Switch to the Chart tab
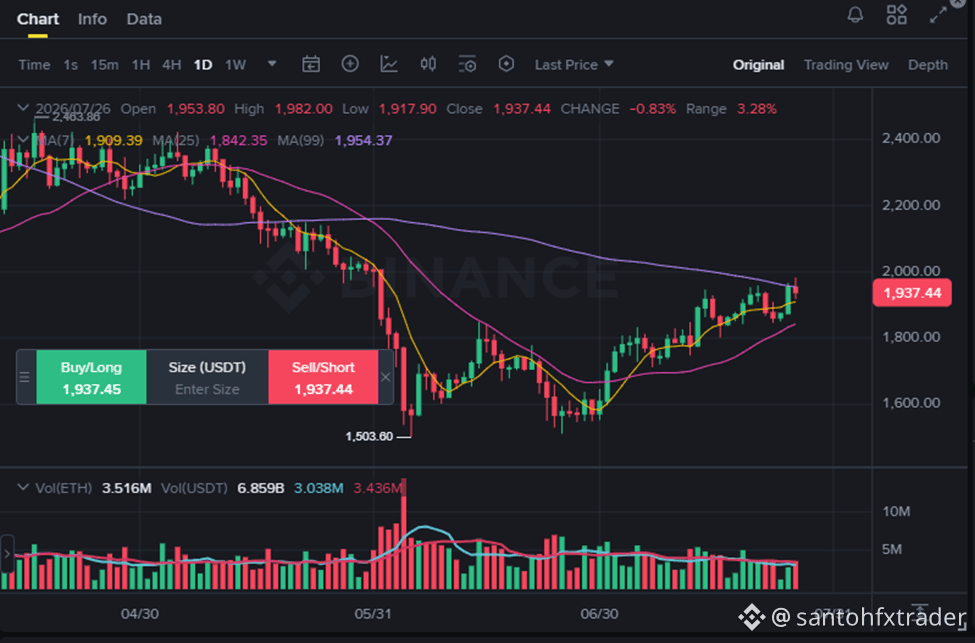Viewport: 975px width, 643px height. [38, 19]
